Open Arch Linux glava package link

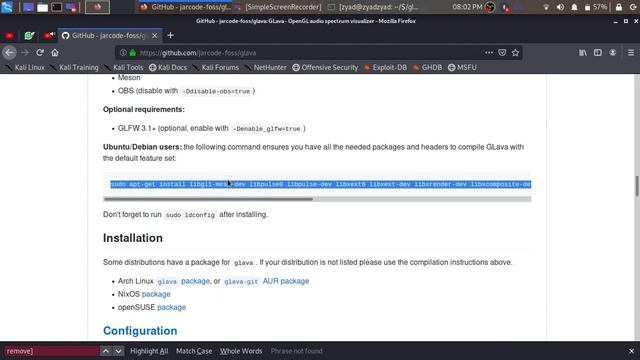click(x=183, y=281)
